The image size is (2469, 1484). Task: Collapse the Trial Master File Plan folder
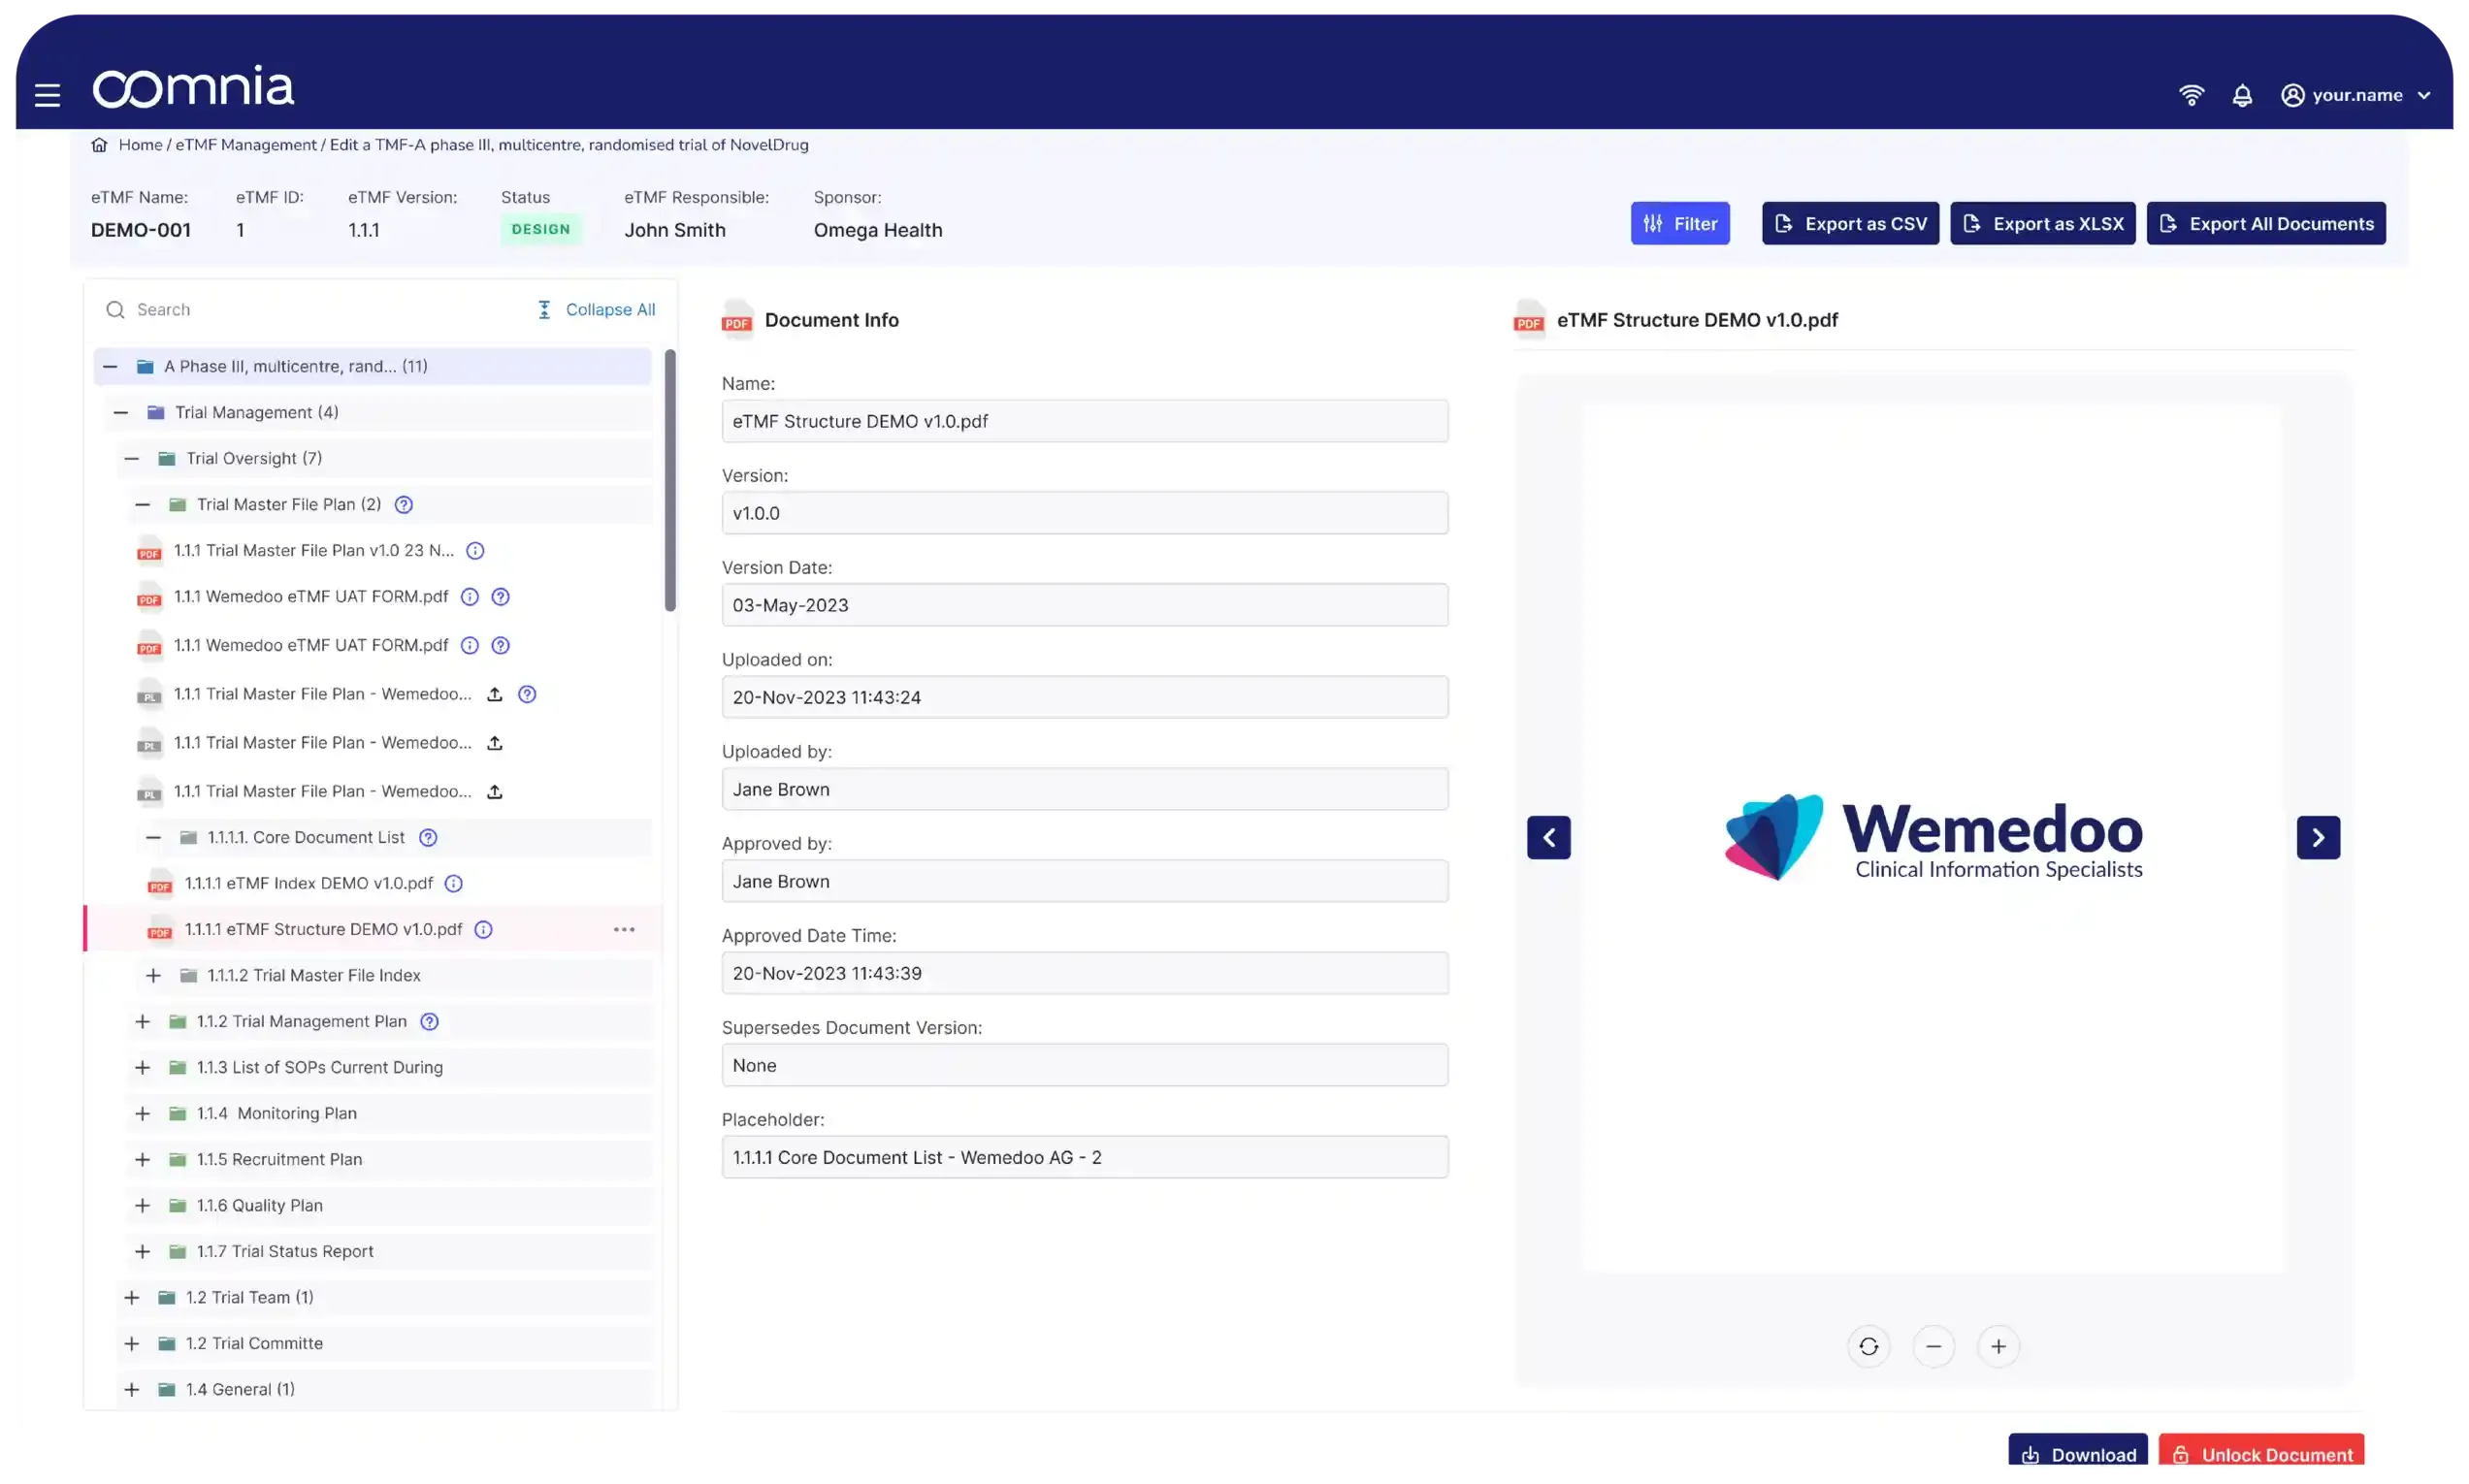pyautogui.click(x=143, y=505)
